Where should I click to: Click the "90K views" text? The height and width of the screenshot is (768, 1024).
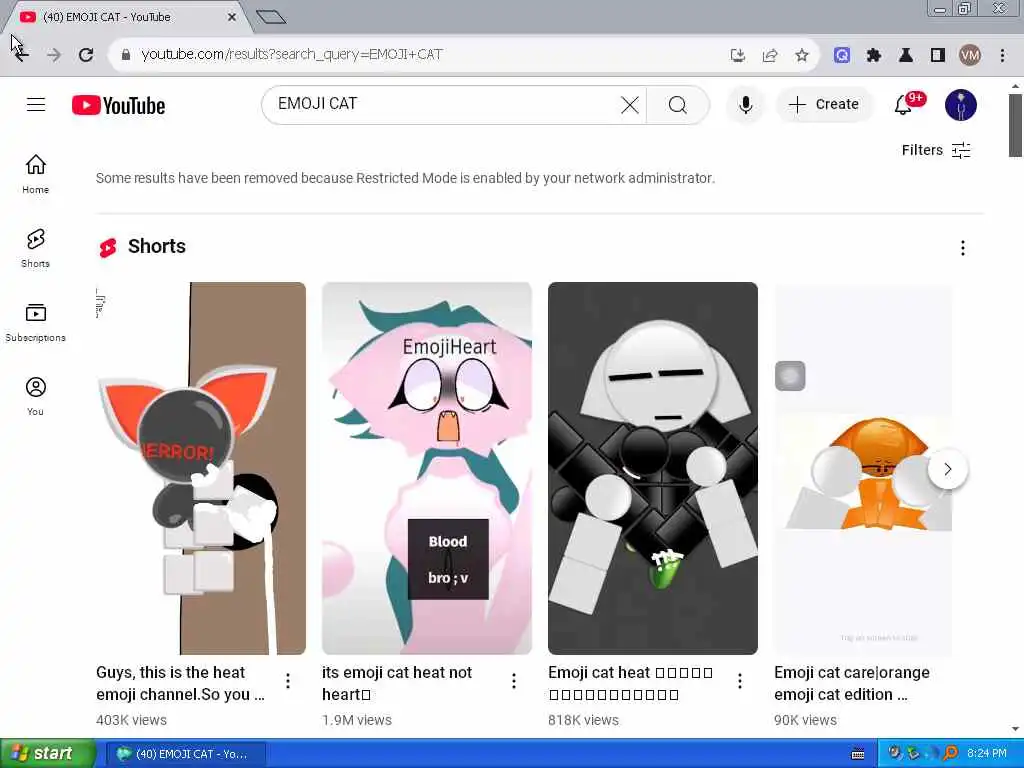coord(805,720)
